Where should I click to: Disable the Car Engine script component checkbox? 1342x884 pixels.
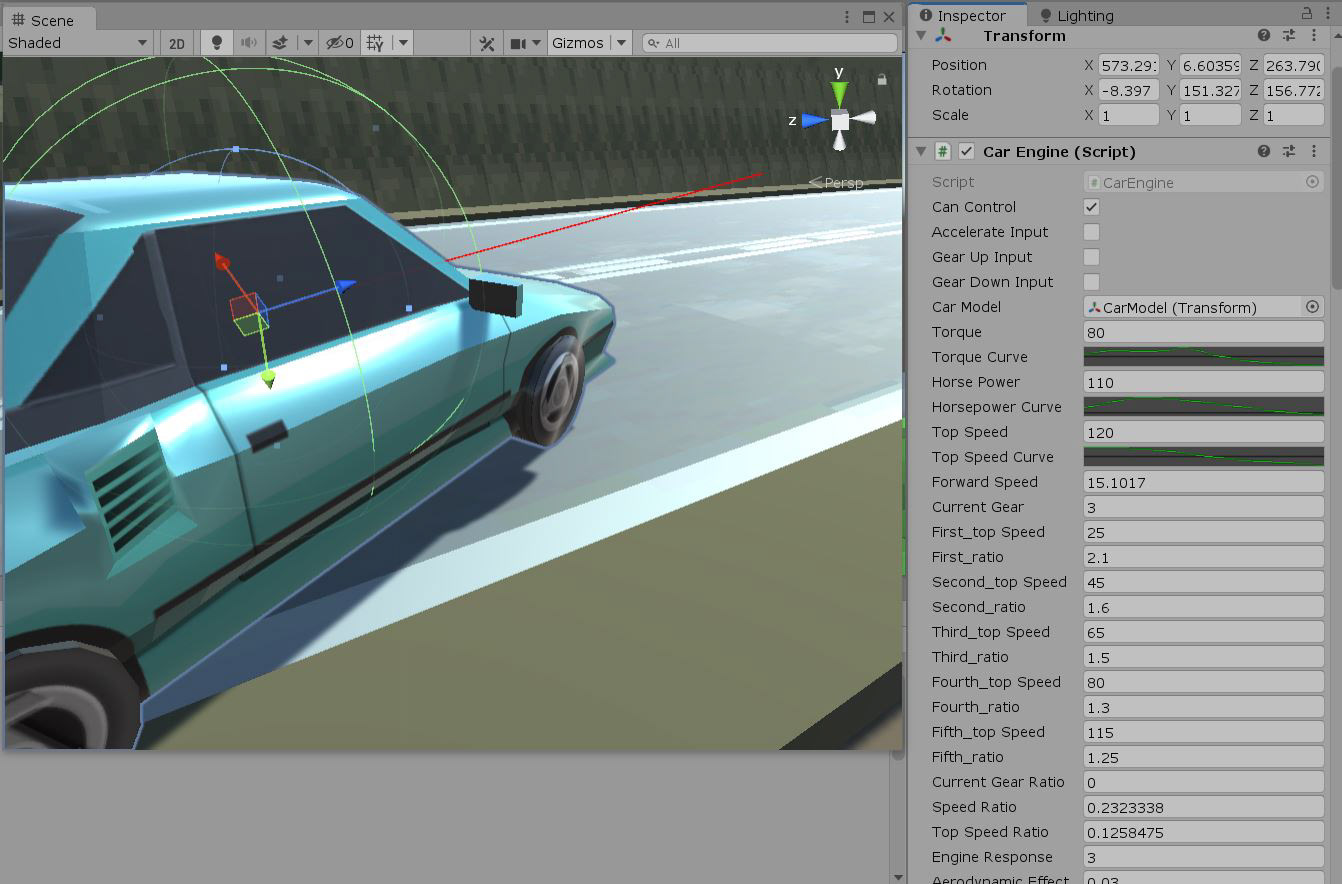[x=966, y=151]
